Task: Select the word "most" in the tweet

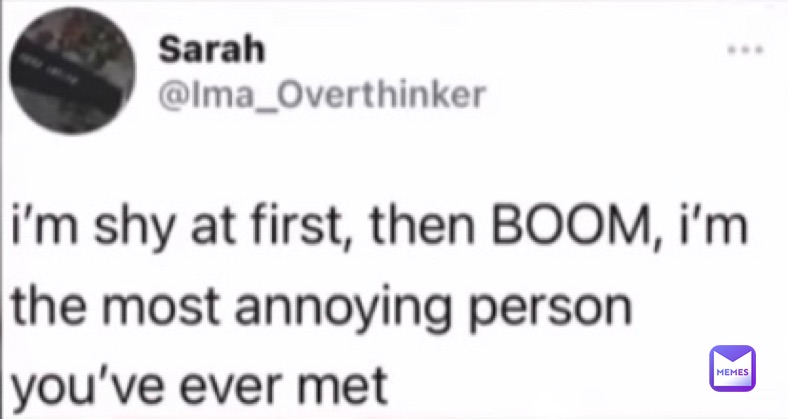Action: point(160,306)
